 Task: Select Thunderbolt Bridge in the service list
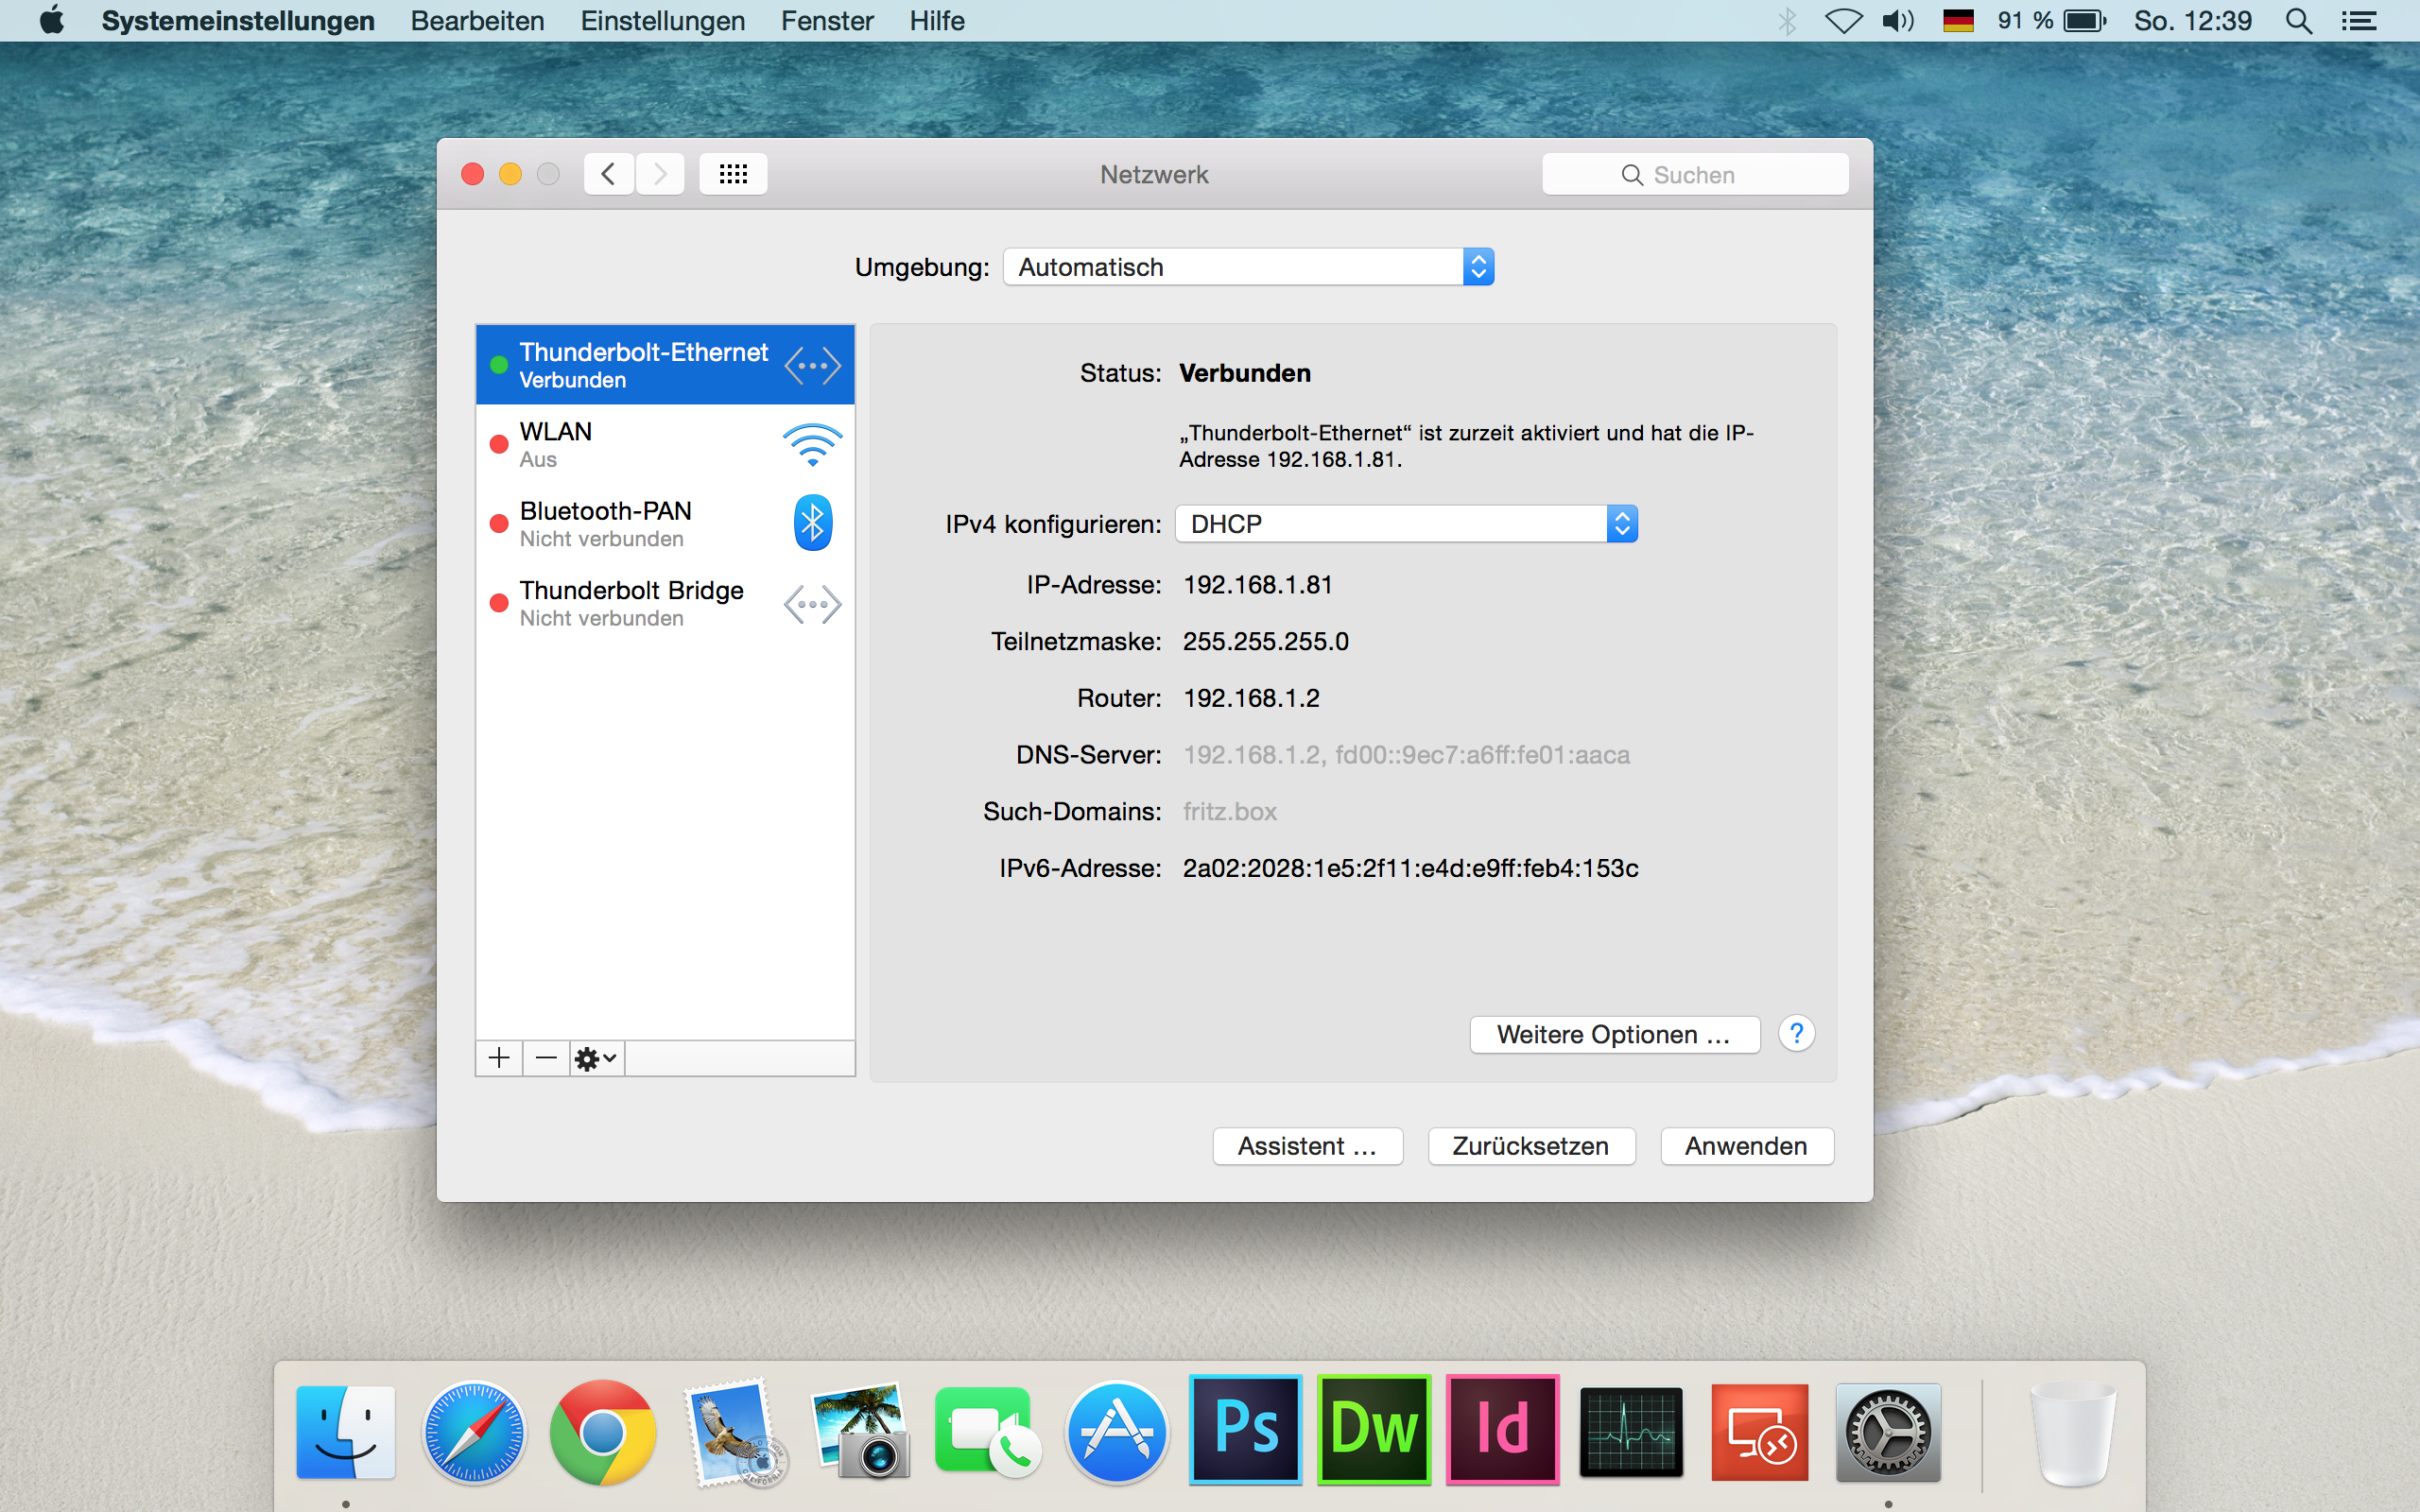665,603
